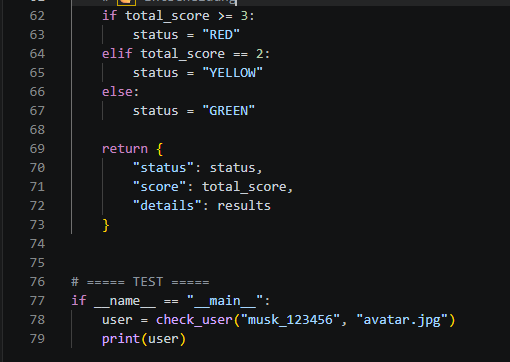The image size is (510, 362).
Task: Click the # ===== TEST ===== comment
Action: (140, 282)
